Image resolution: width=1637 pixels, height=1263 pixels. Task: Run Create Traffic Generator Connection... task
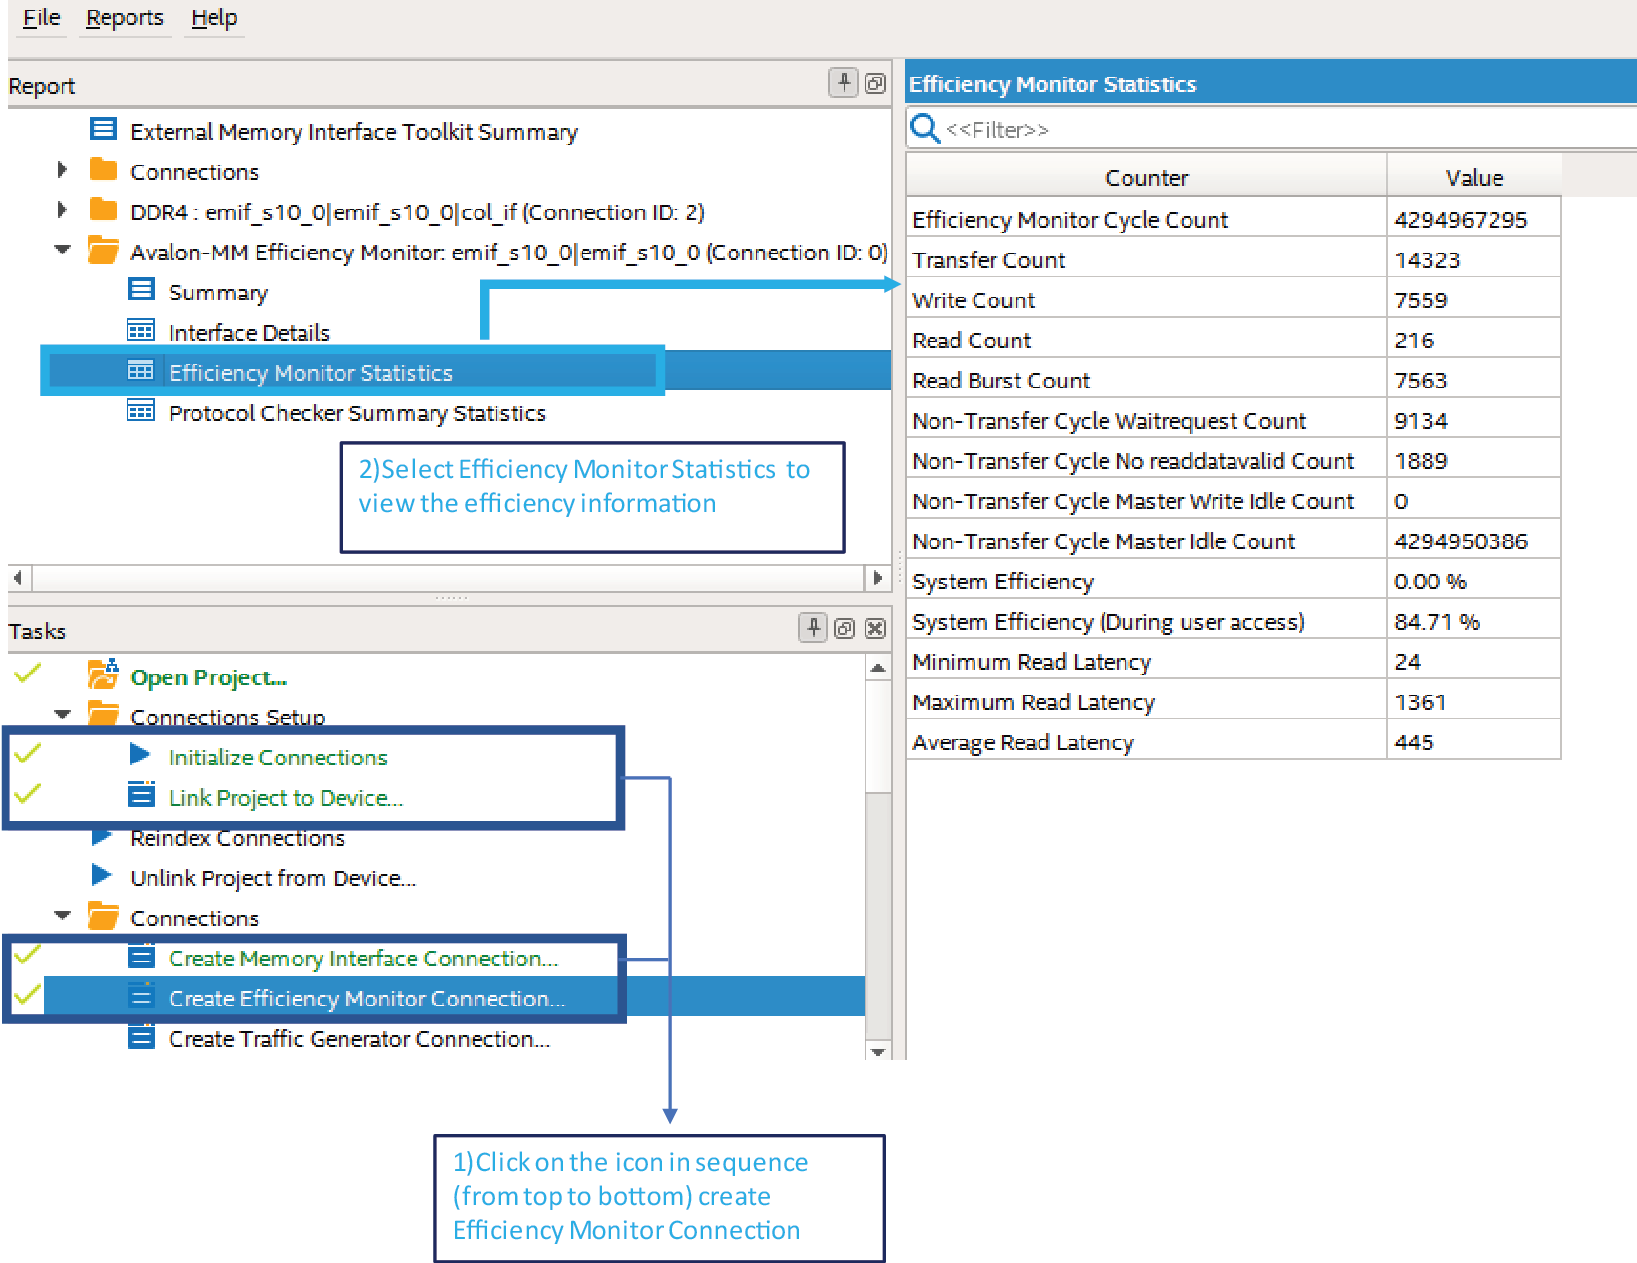[359, 1039]
